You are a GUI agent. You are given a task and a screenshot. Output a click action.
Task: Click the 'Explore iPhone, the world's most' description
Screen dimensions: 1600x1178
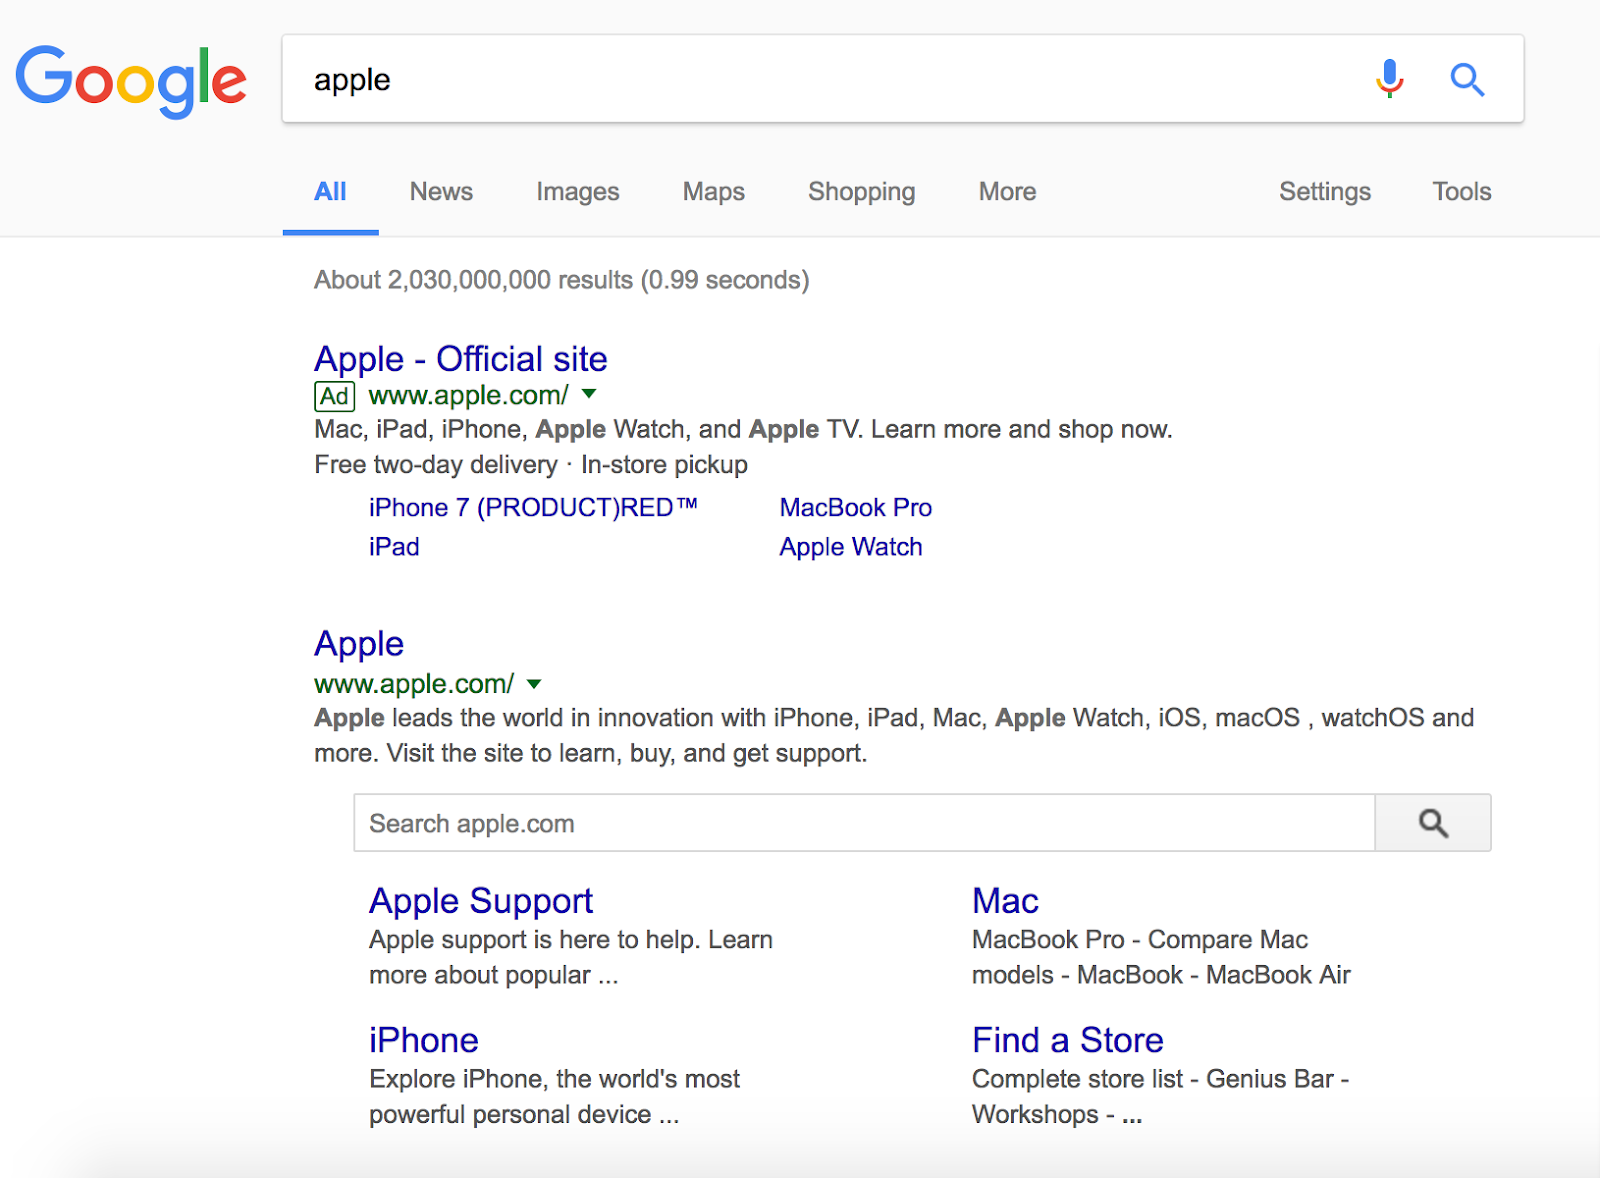click(x=554, y=1096)
